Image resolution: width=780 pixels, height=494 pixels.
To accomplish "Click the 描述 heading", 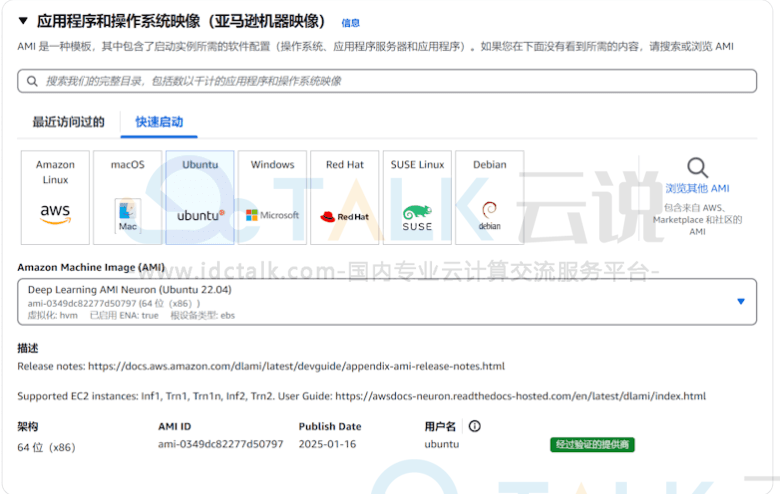I will click(28, 348).
